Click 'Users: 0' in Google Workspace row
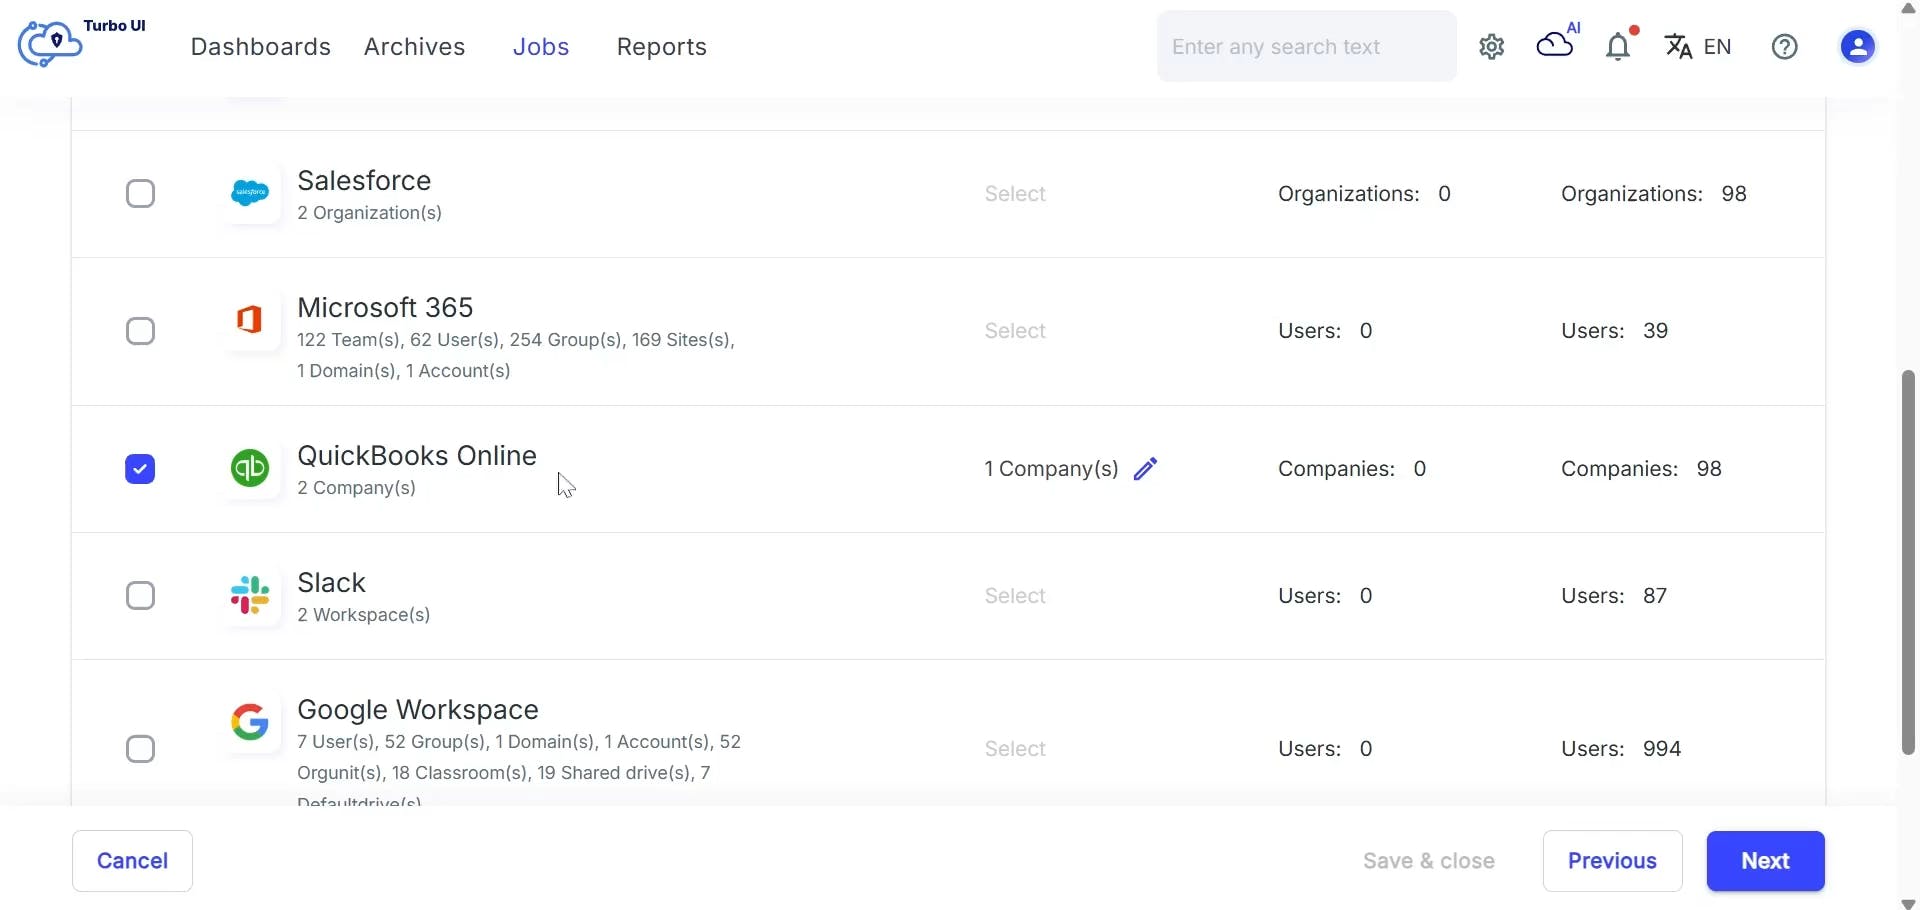The width and height of the screenshot is (1920, 910). click(1325, 749)
